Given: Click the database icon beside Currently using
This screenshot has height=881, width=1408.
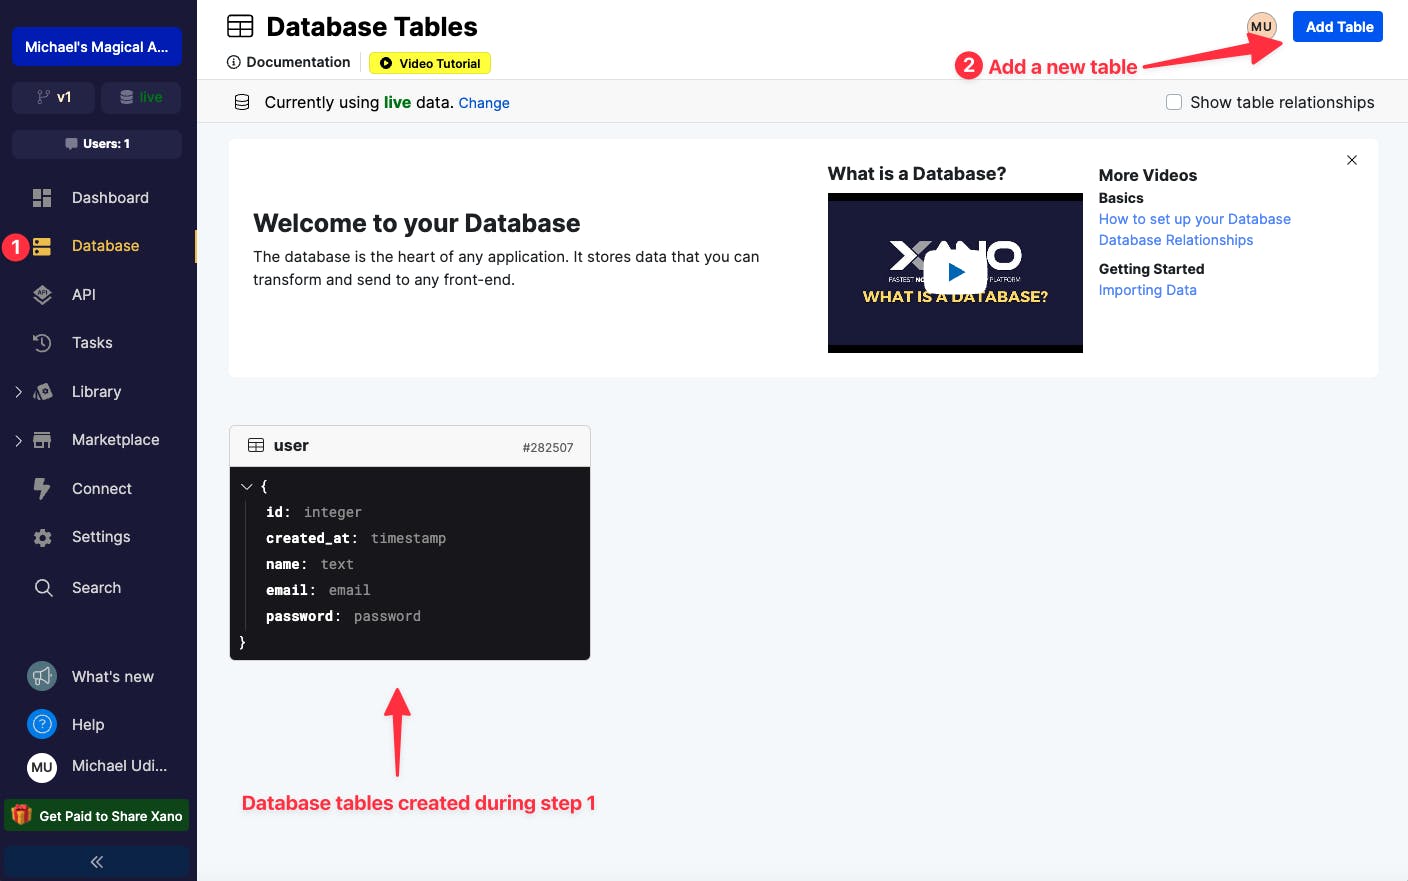Looking at the screenshot, I should point(242,102).
